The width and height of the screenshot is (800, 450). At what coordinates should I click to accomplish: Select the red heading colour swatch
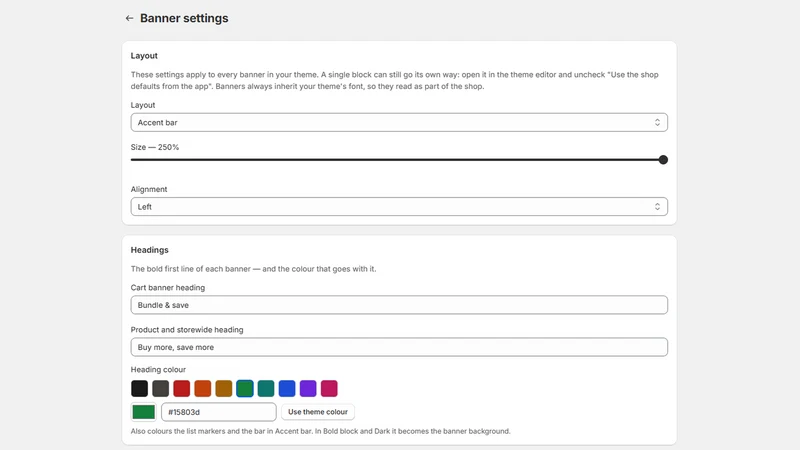[x=182, y=388]
